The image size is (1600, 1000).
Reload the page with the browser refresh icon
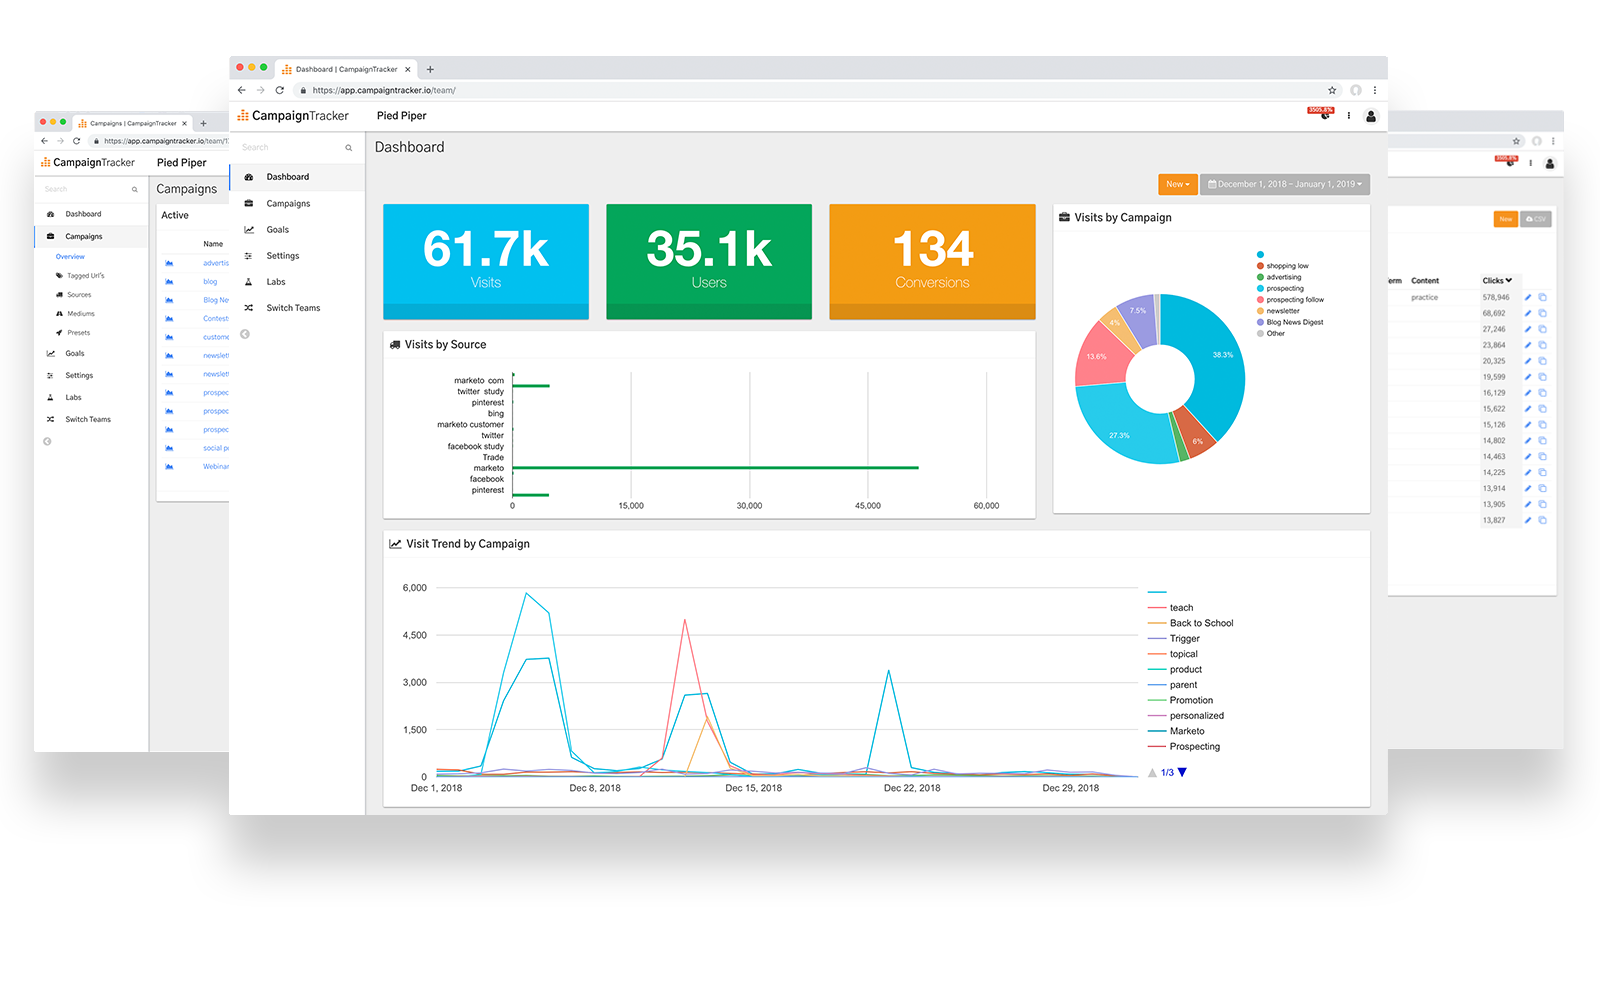(280, 90)
